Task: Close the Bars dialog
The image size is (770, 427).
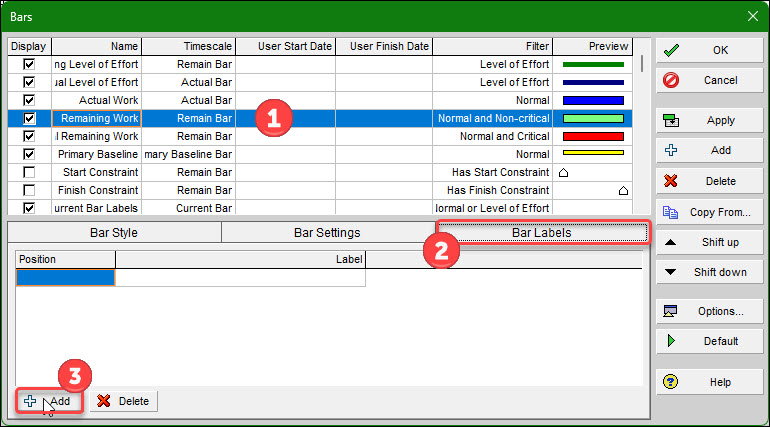Action: (753, 16)
